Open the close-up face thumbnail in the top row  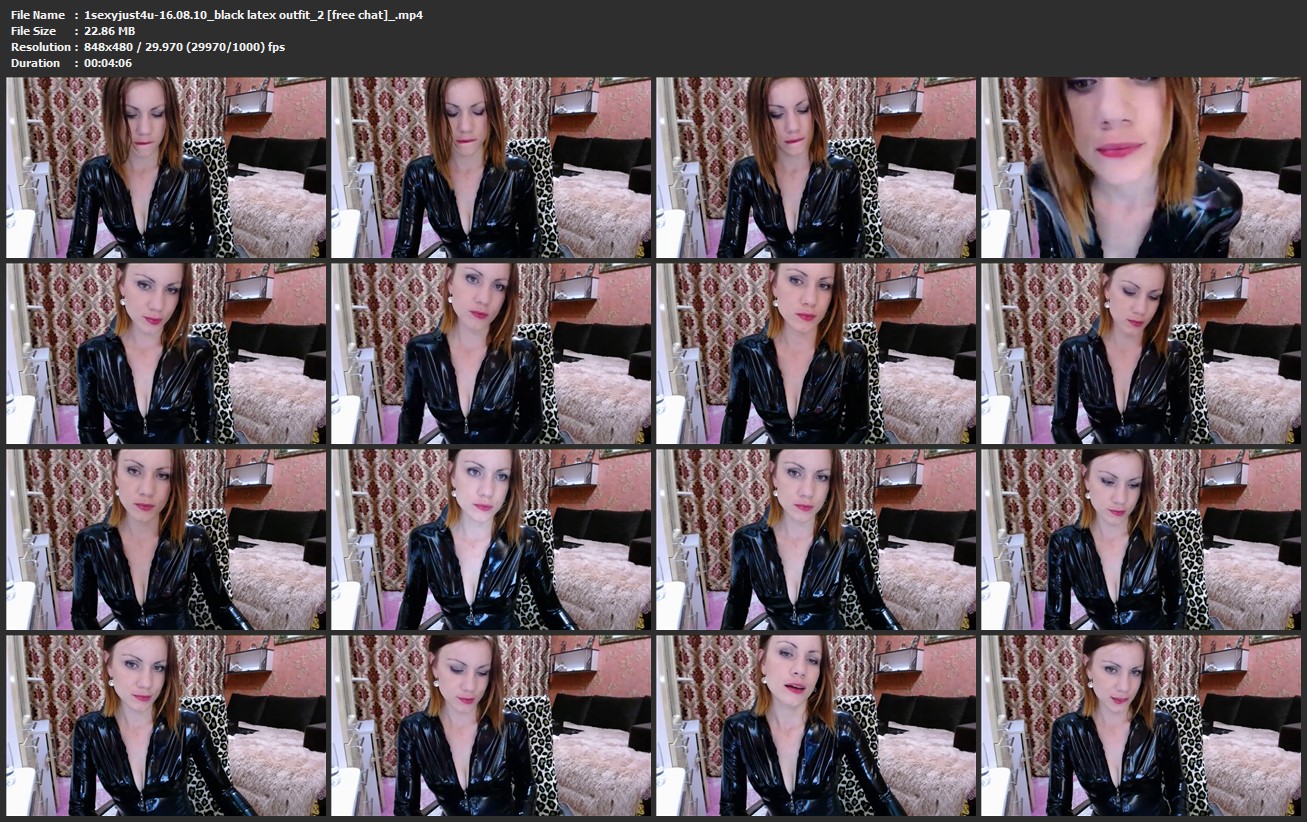pos(1141,168)
